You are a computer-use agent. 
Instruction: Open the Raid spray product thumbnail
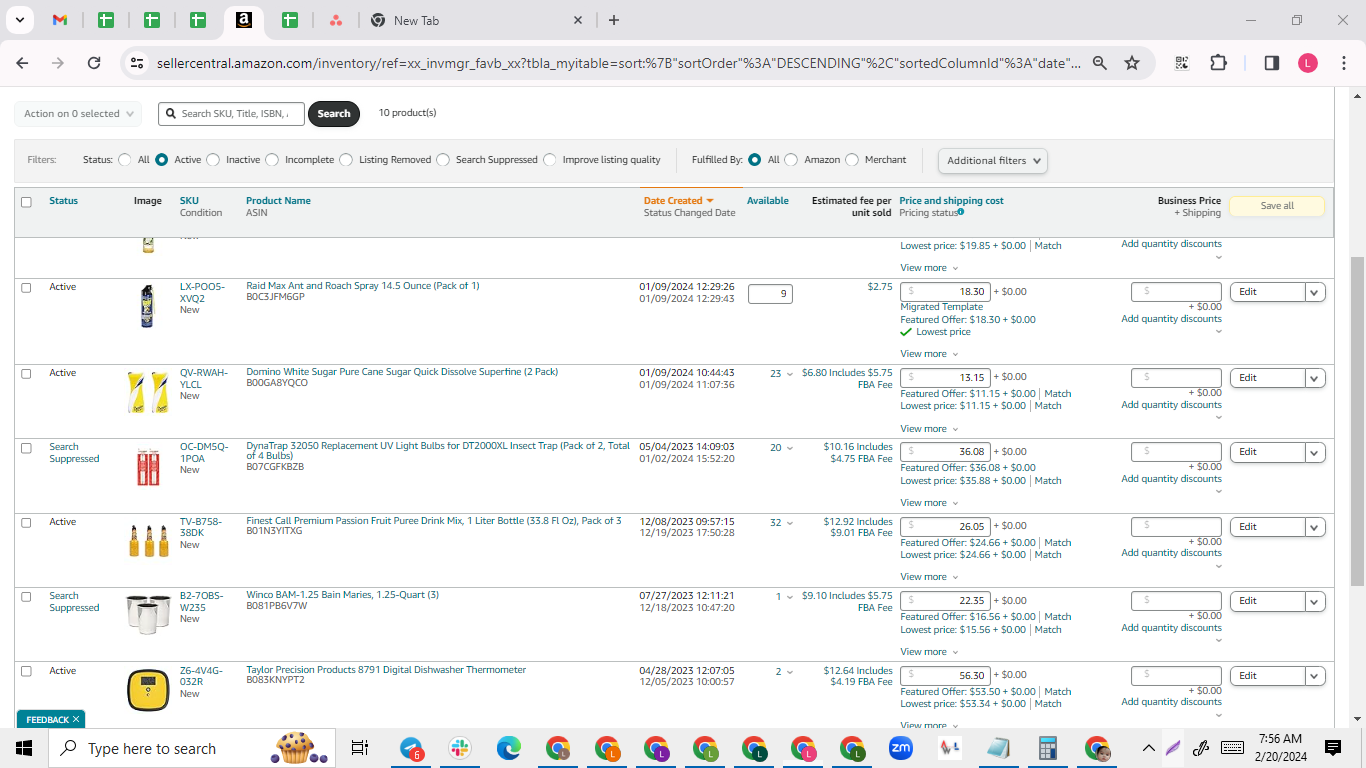(148, 307)
